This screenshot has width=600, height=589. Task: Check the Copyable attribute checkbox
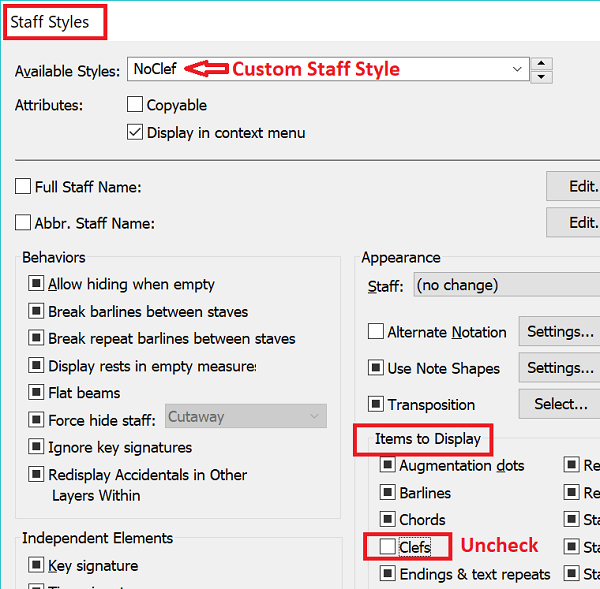click(x=136, y=105)
